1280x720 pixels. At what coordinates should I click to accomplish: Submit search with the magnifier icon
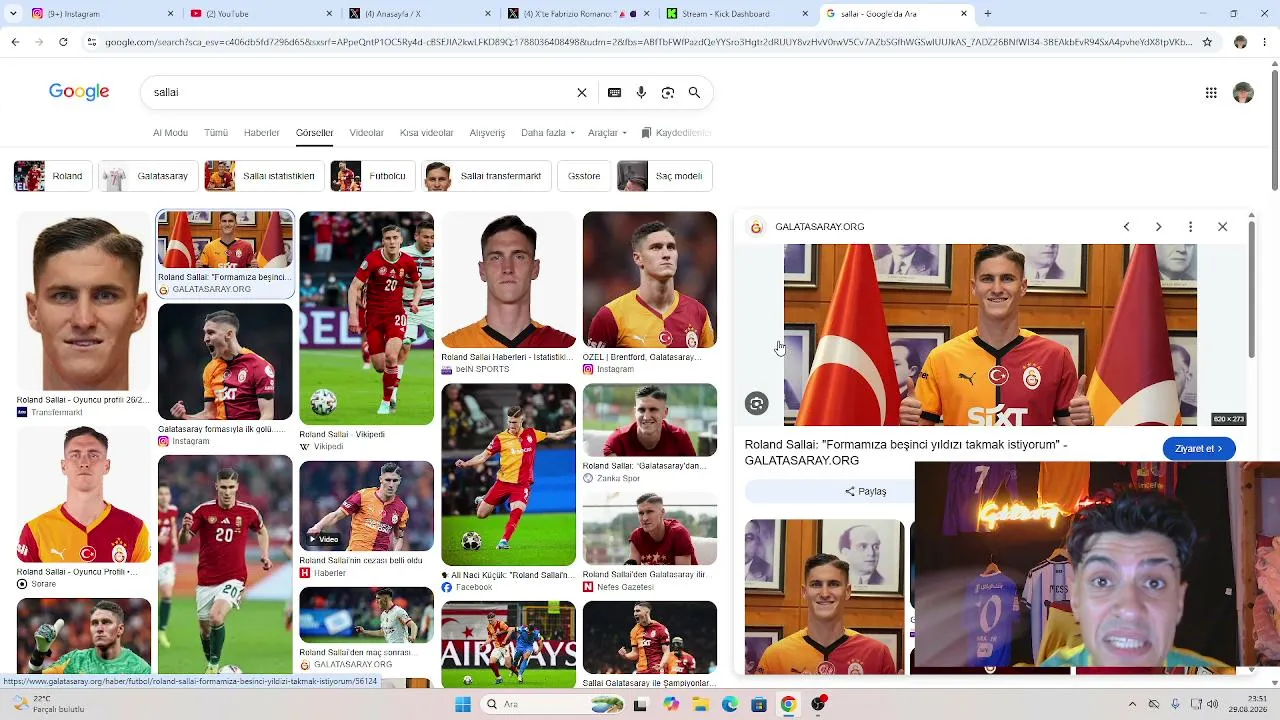[694, 92]
